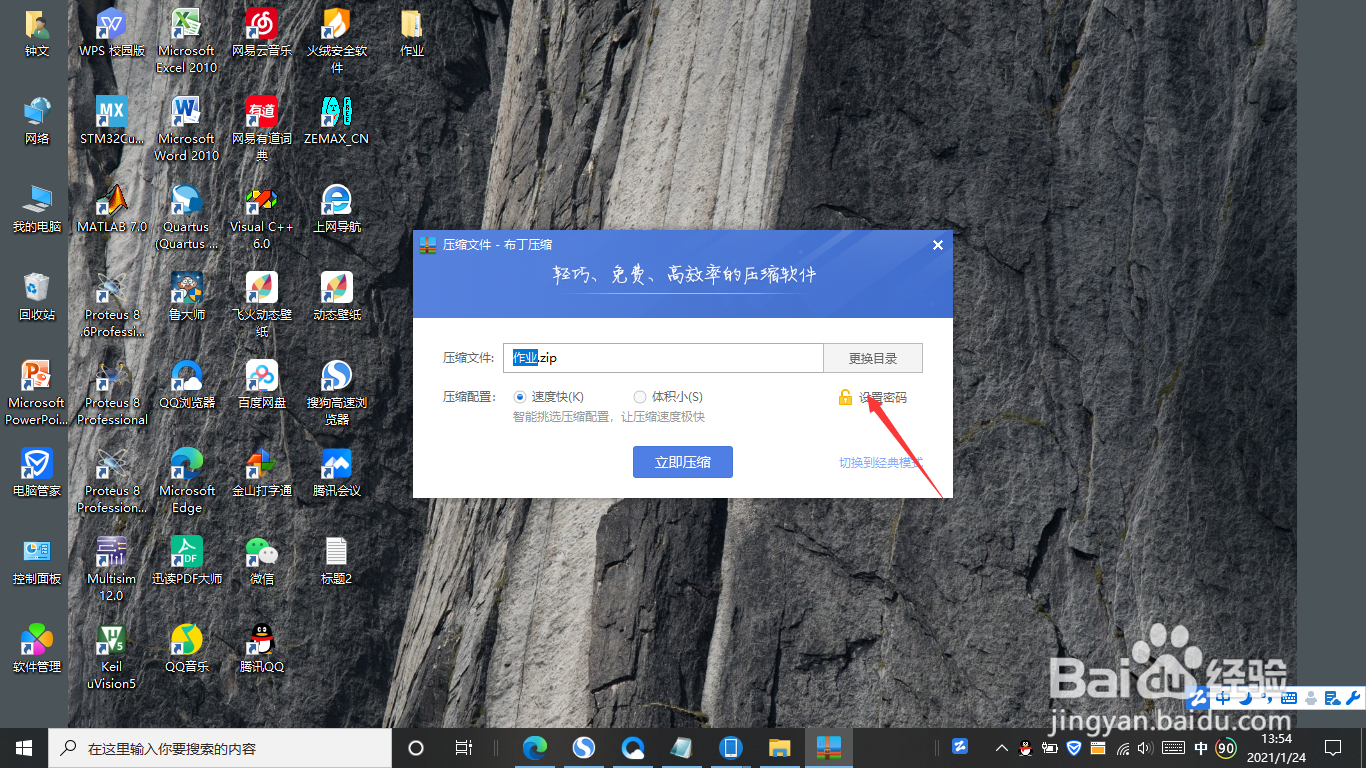Image resolution: width=1366 pixels, height=768 pixels.
Task: Open 回收站 recycle bin icon
Action: 37,296
